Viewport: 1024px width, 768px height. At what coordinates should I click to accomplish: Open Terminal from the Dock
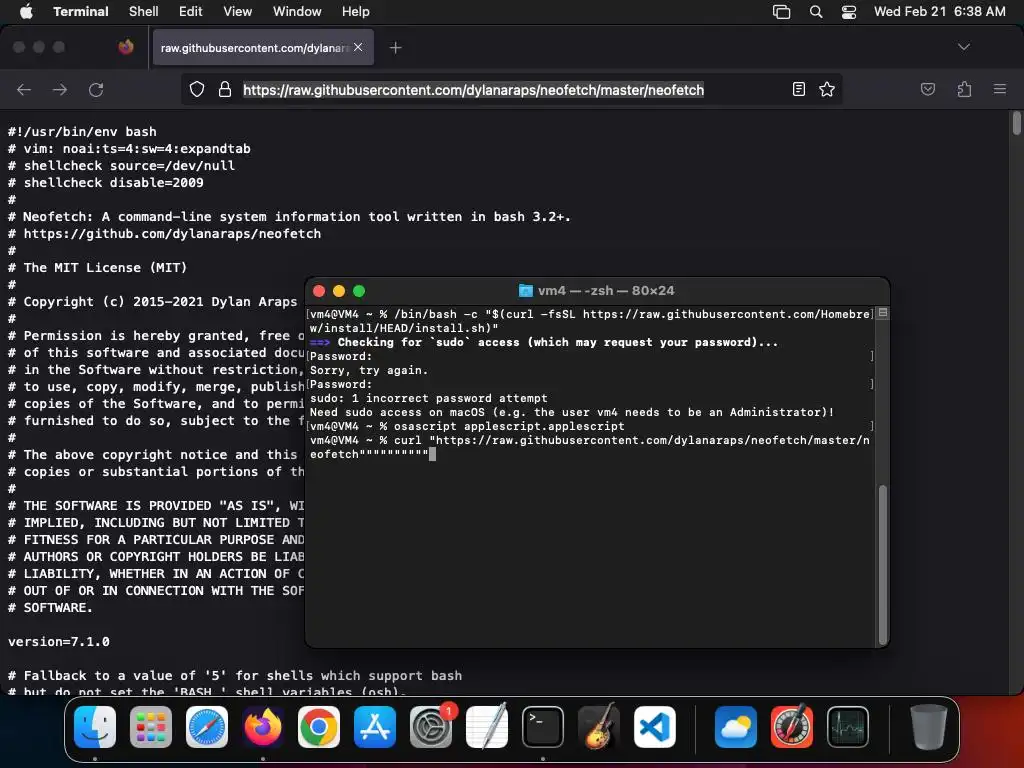[543, 727]
